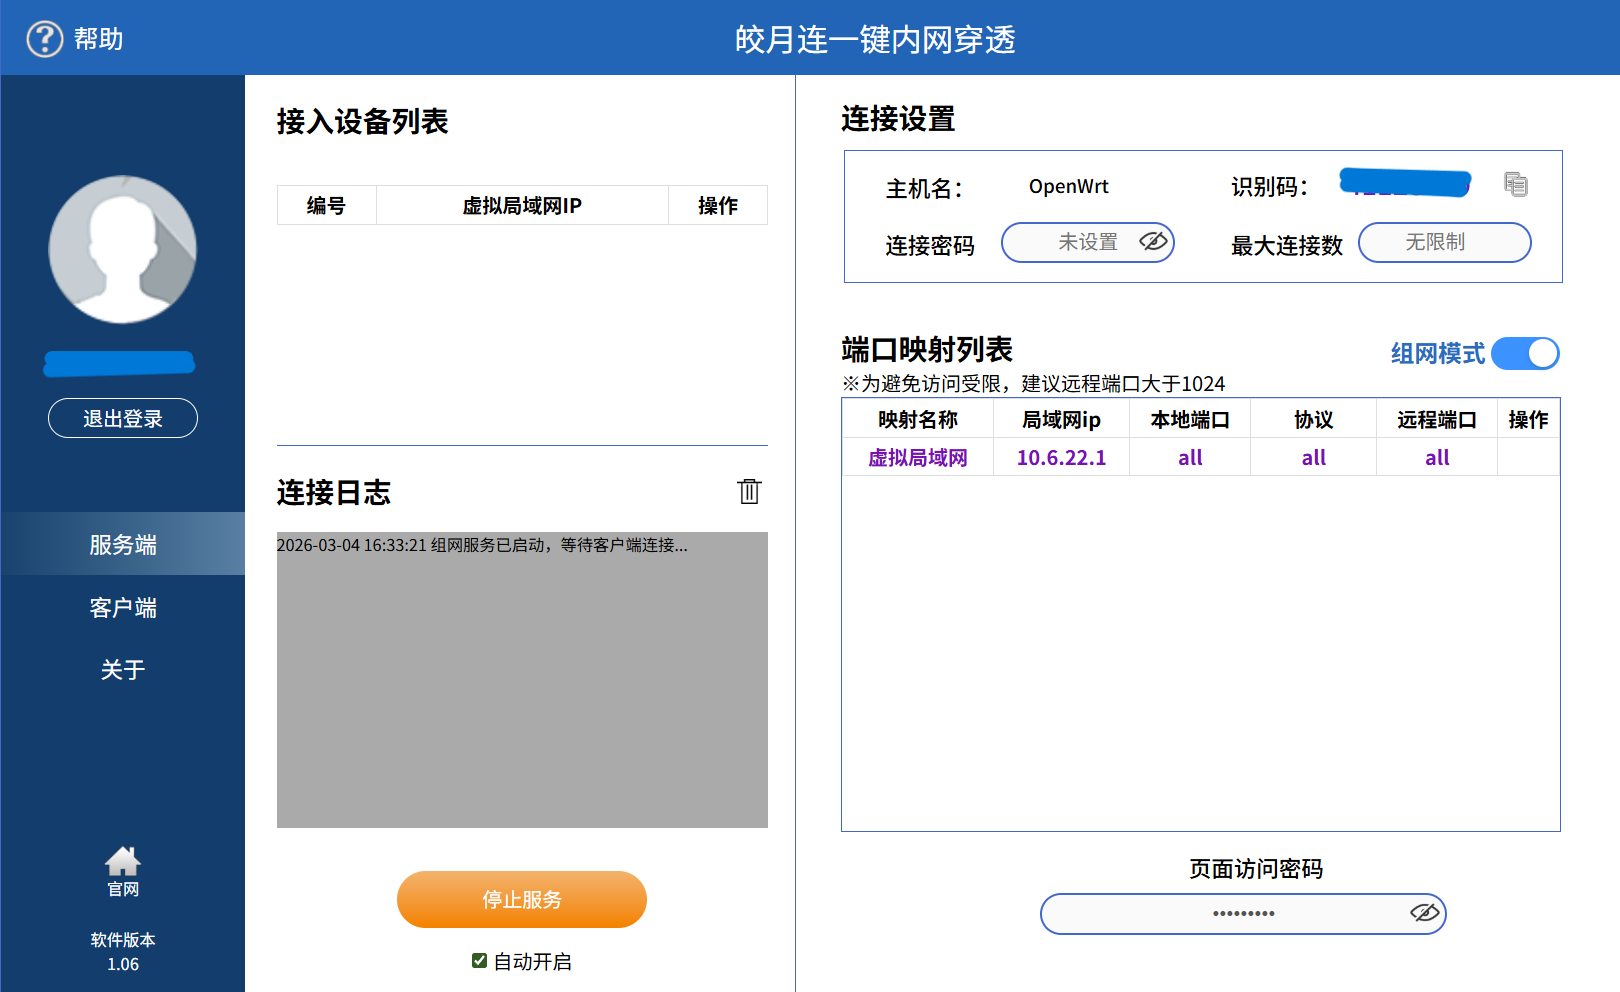Viewport: 1620px width, 992px height.
Task: Show the connection password via eye icon
Action: click(1153, 242)
